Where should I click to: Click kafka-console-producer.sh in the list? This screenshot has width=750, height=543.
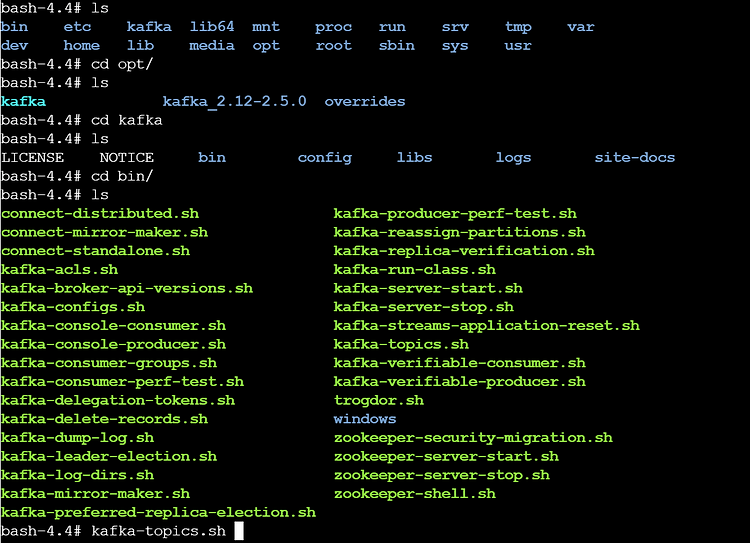coord(113,344)
